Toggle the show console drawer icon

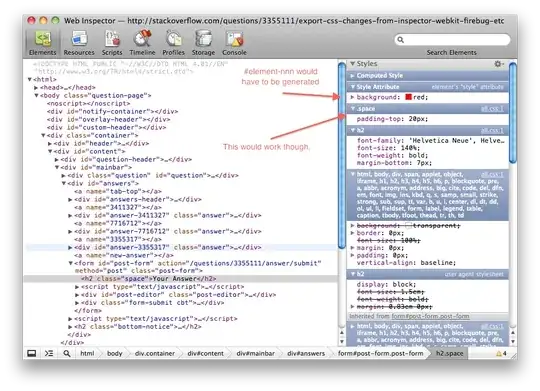point(49,353)
